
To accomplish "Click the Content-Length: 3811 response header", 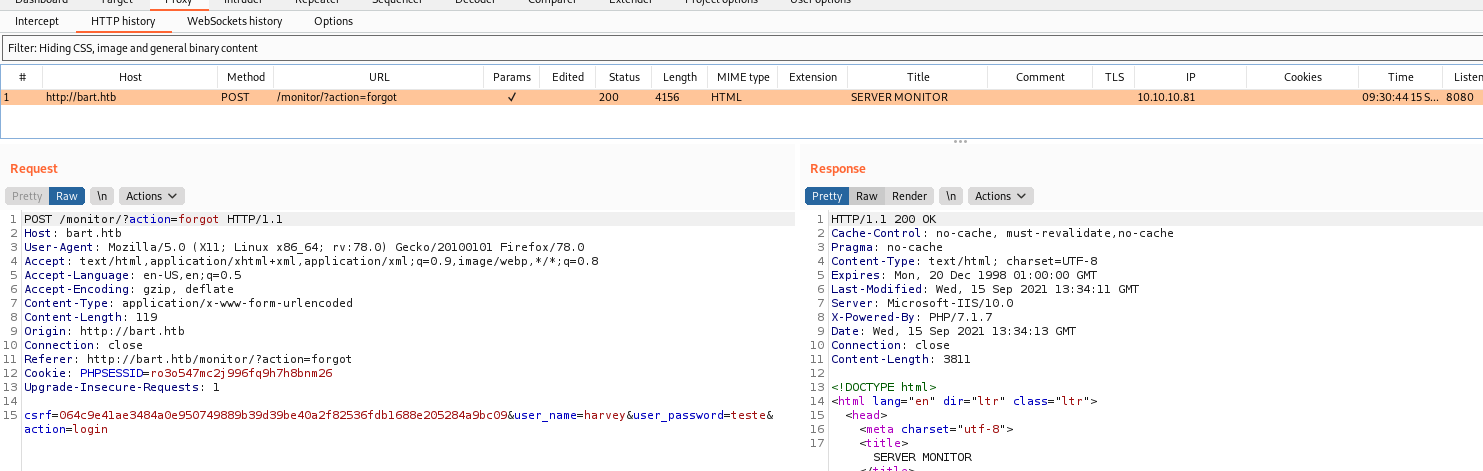I will click(901, 359).
